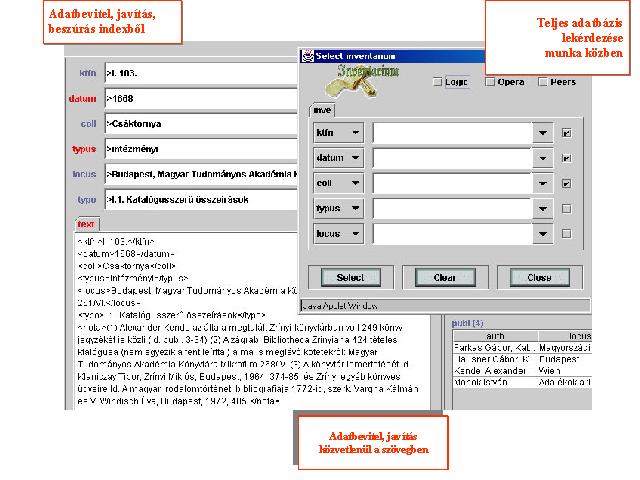Screen dimensions: 640x480
Task: Click the auth column header in publ table
Action: pyautogui.click(x=495, y=336)
